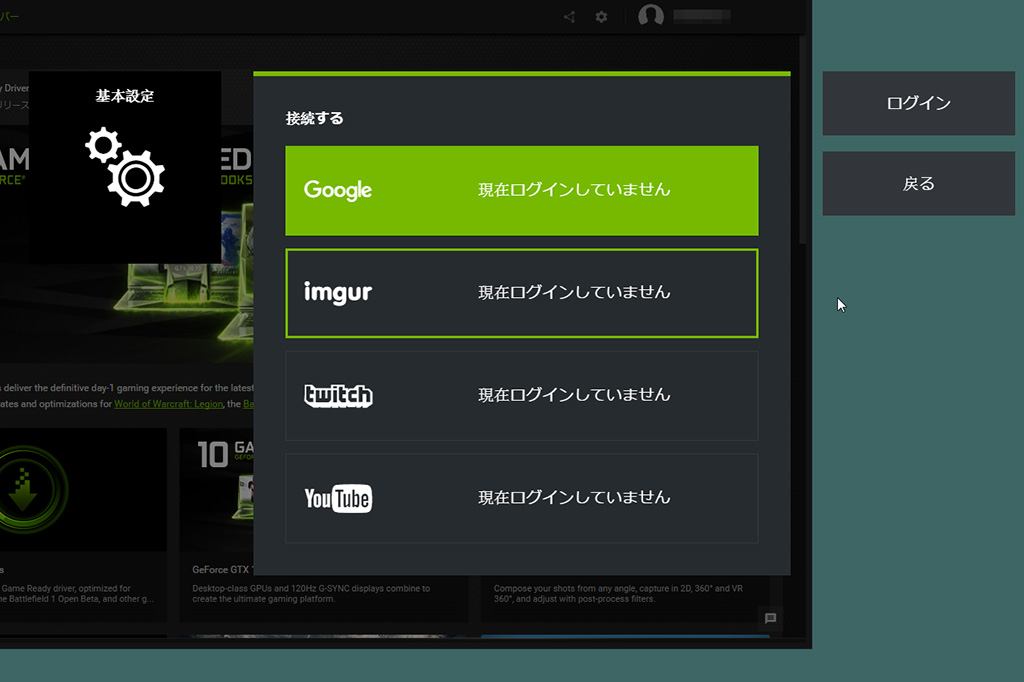Open settings via the gear icon in top bar
Screen dimensions: 1024x682
[601, 17]
